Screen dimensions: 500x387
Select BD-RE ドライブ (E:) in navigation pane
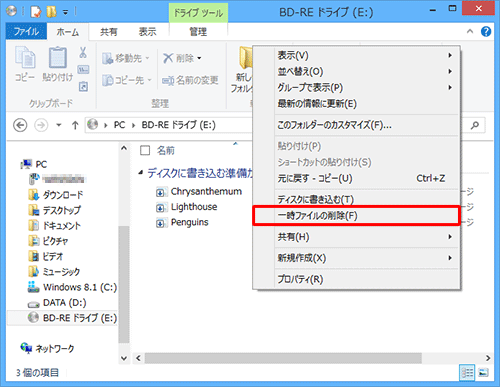point(63,318)
